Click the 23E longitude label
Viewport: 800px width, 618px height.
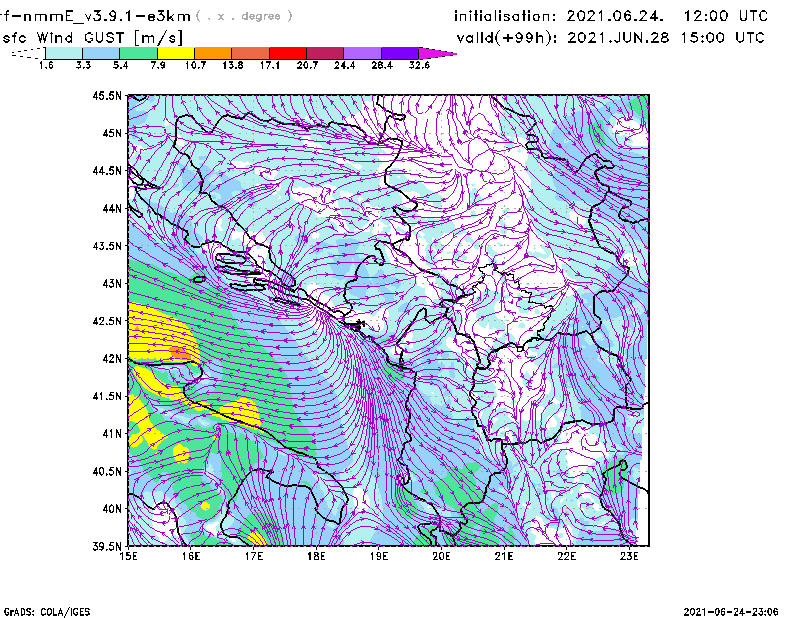[x=629, y=556]
